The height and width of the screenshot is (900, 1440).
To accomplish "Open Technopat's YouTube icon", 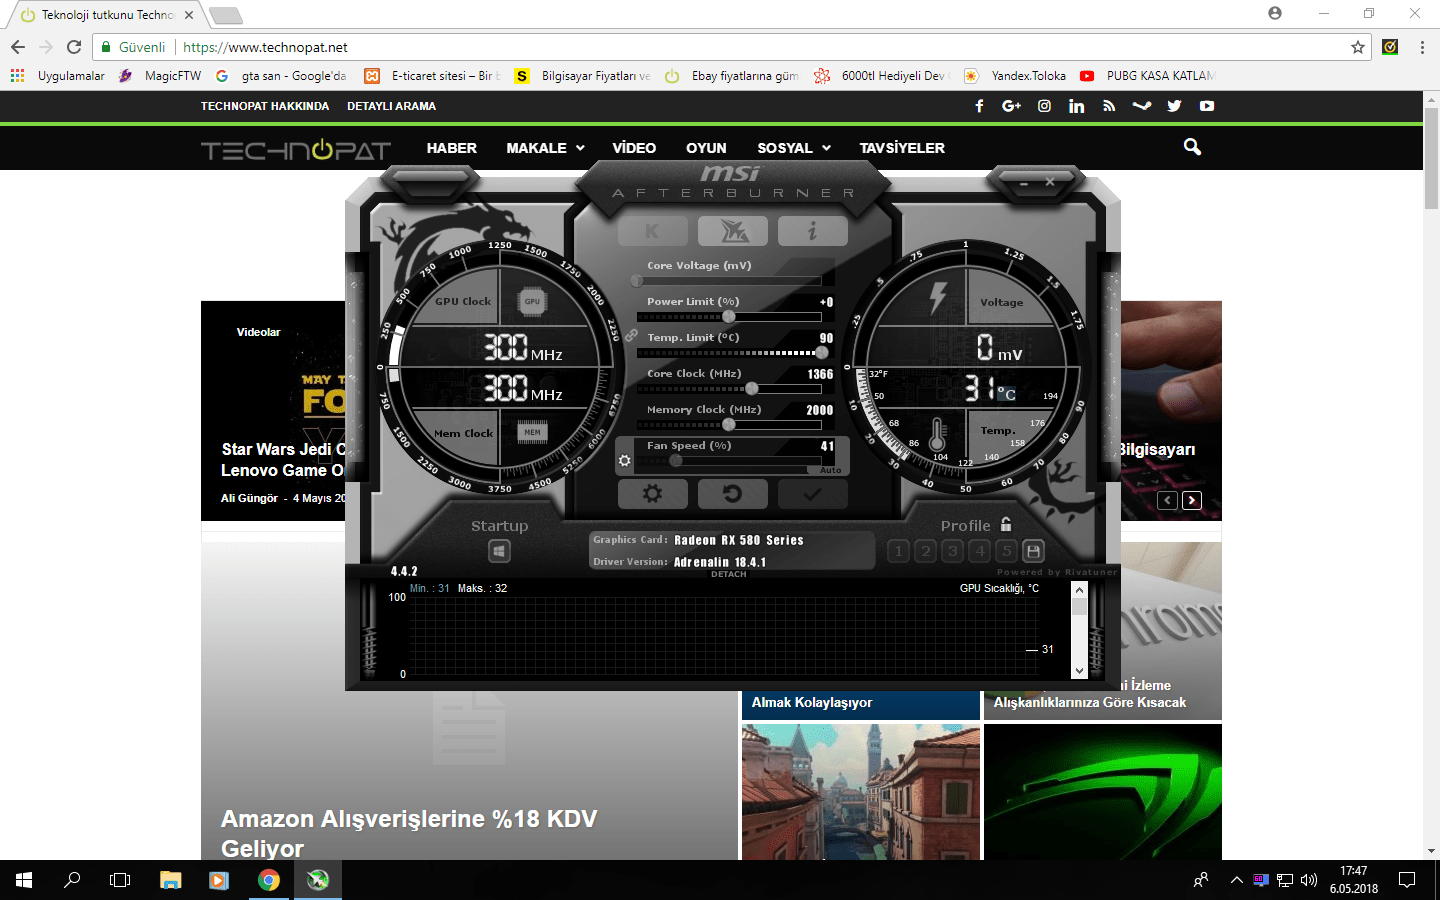I will 1207,106.
